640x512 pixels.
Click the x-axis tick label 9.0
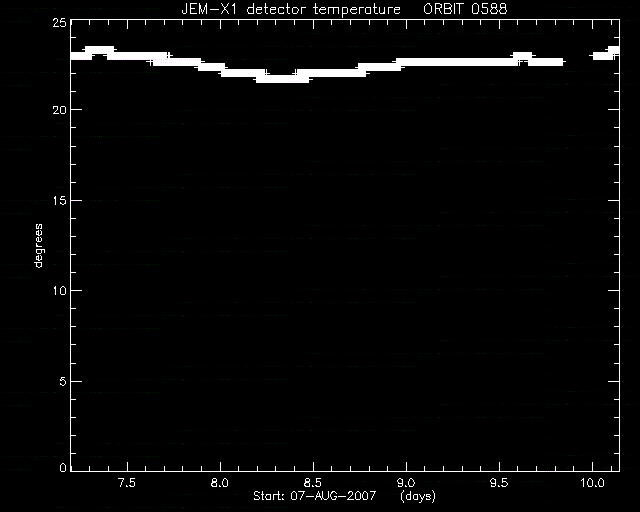tap(406, 483)
